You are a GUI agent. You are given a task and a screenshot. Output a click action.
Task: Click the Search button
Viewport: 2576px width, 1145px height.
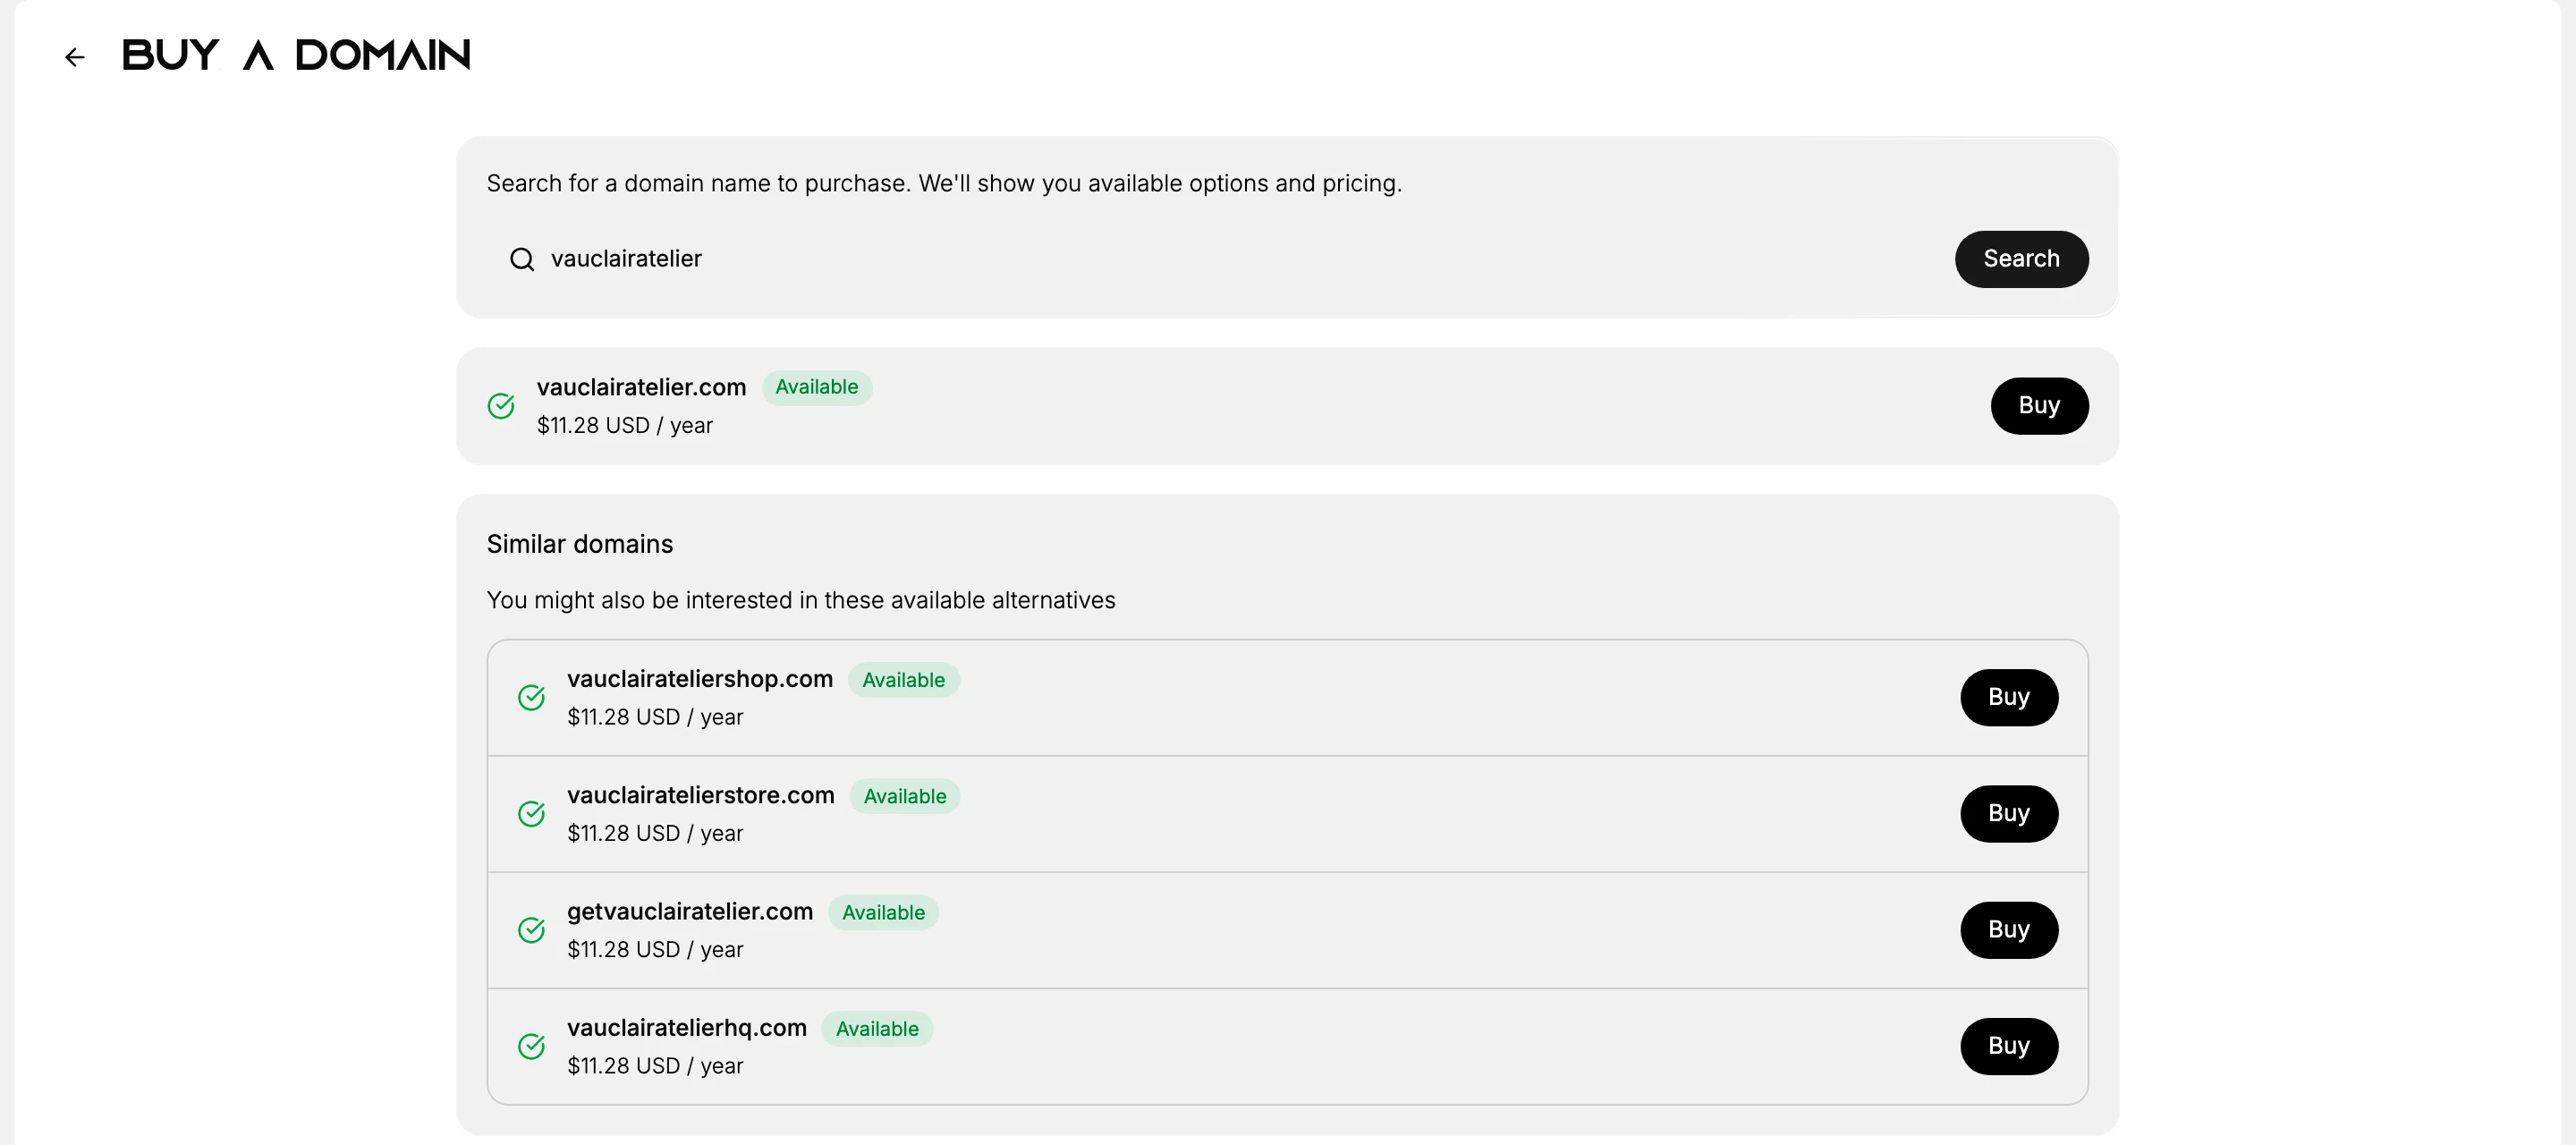(x=2021, y=259)
